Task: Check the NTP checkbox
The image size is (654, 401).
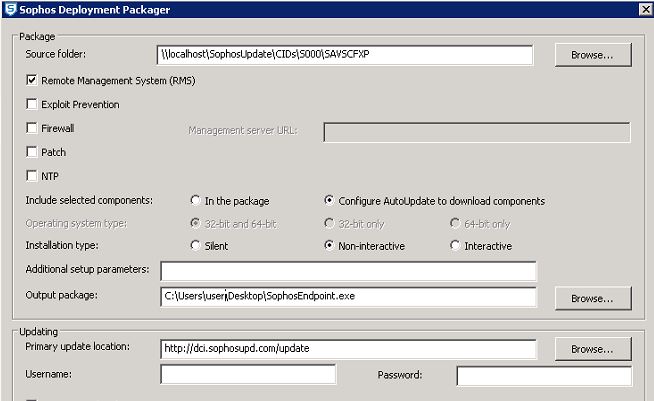Action: pyautogui.click(x=32, y=176)
